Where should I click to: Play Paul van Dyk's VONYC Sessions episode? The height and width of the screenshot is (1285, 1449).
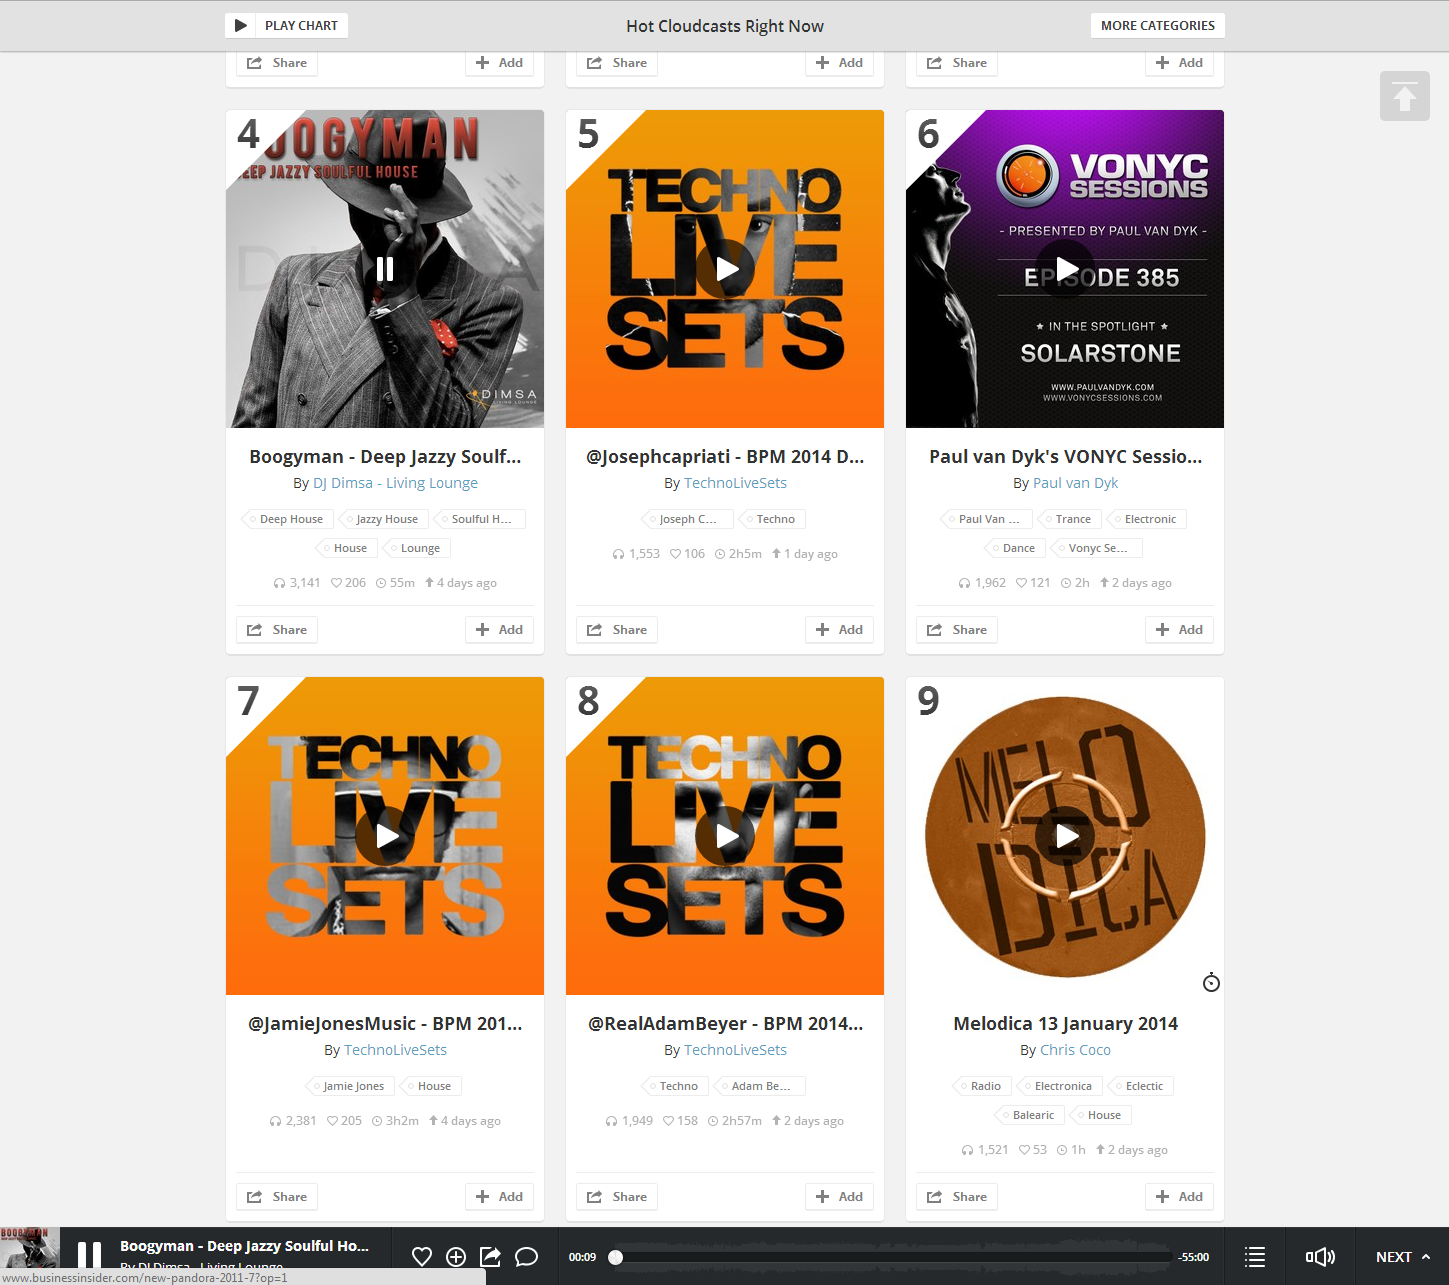[1065, 269]
